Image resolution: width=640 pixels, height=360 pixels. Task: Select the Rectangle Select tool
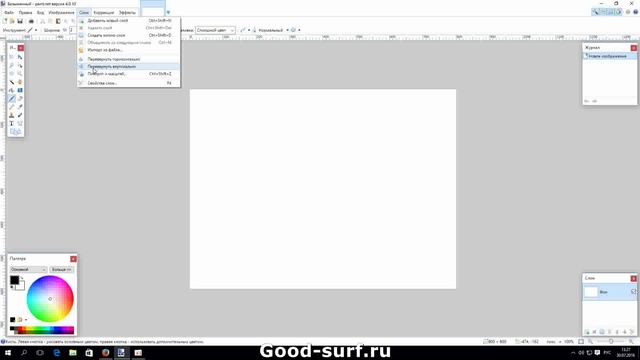11,57
